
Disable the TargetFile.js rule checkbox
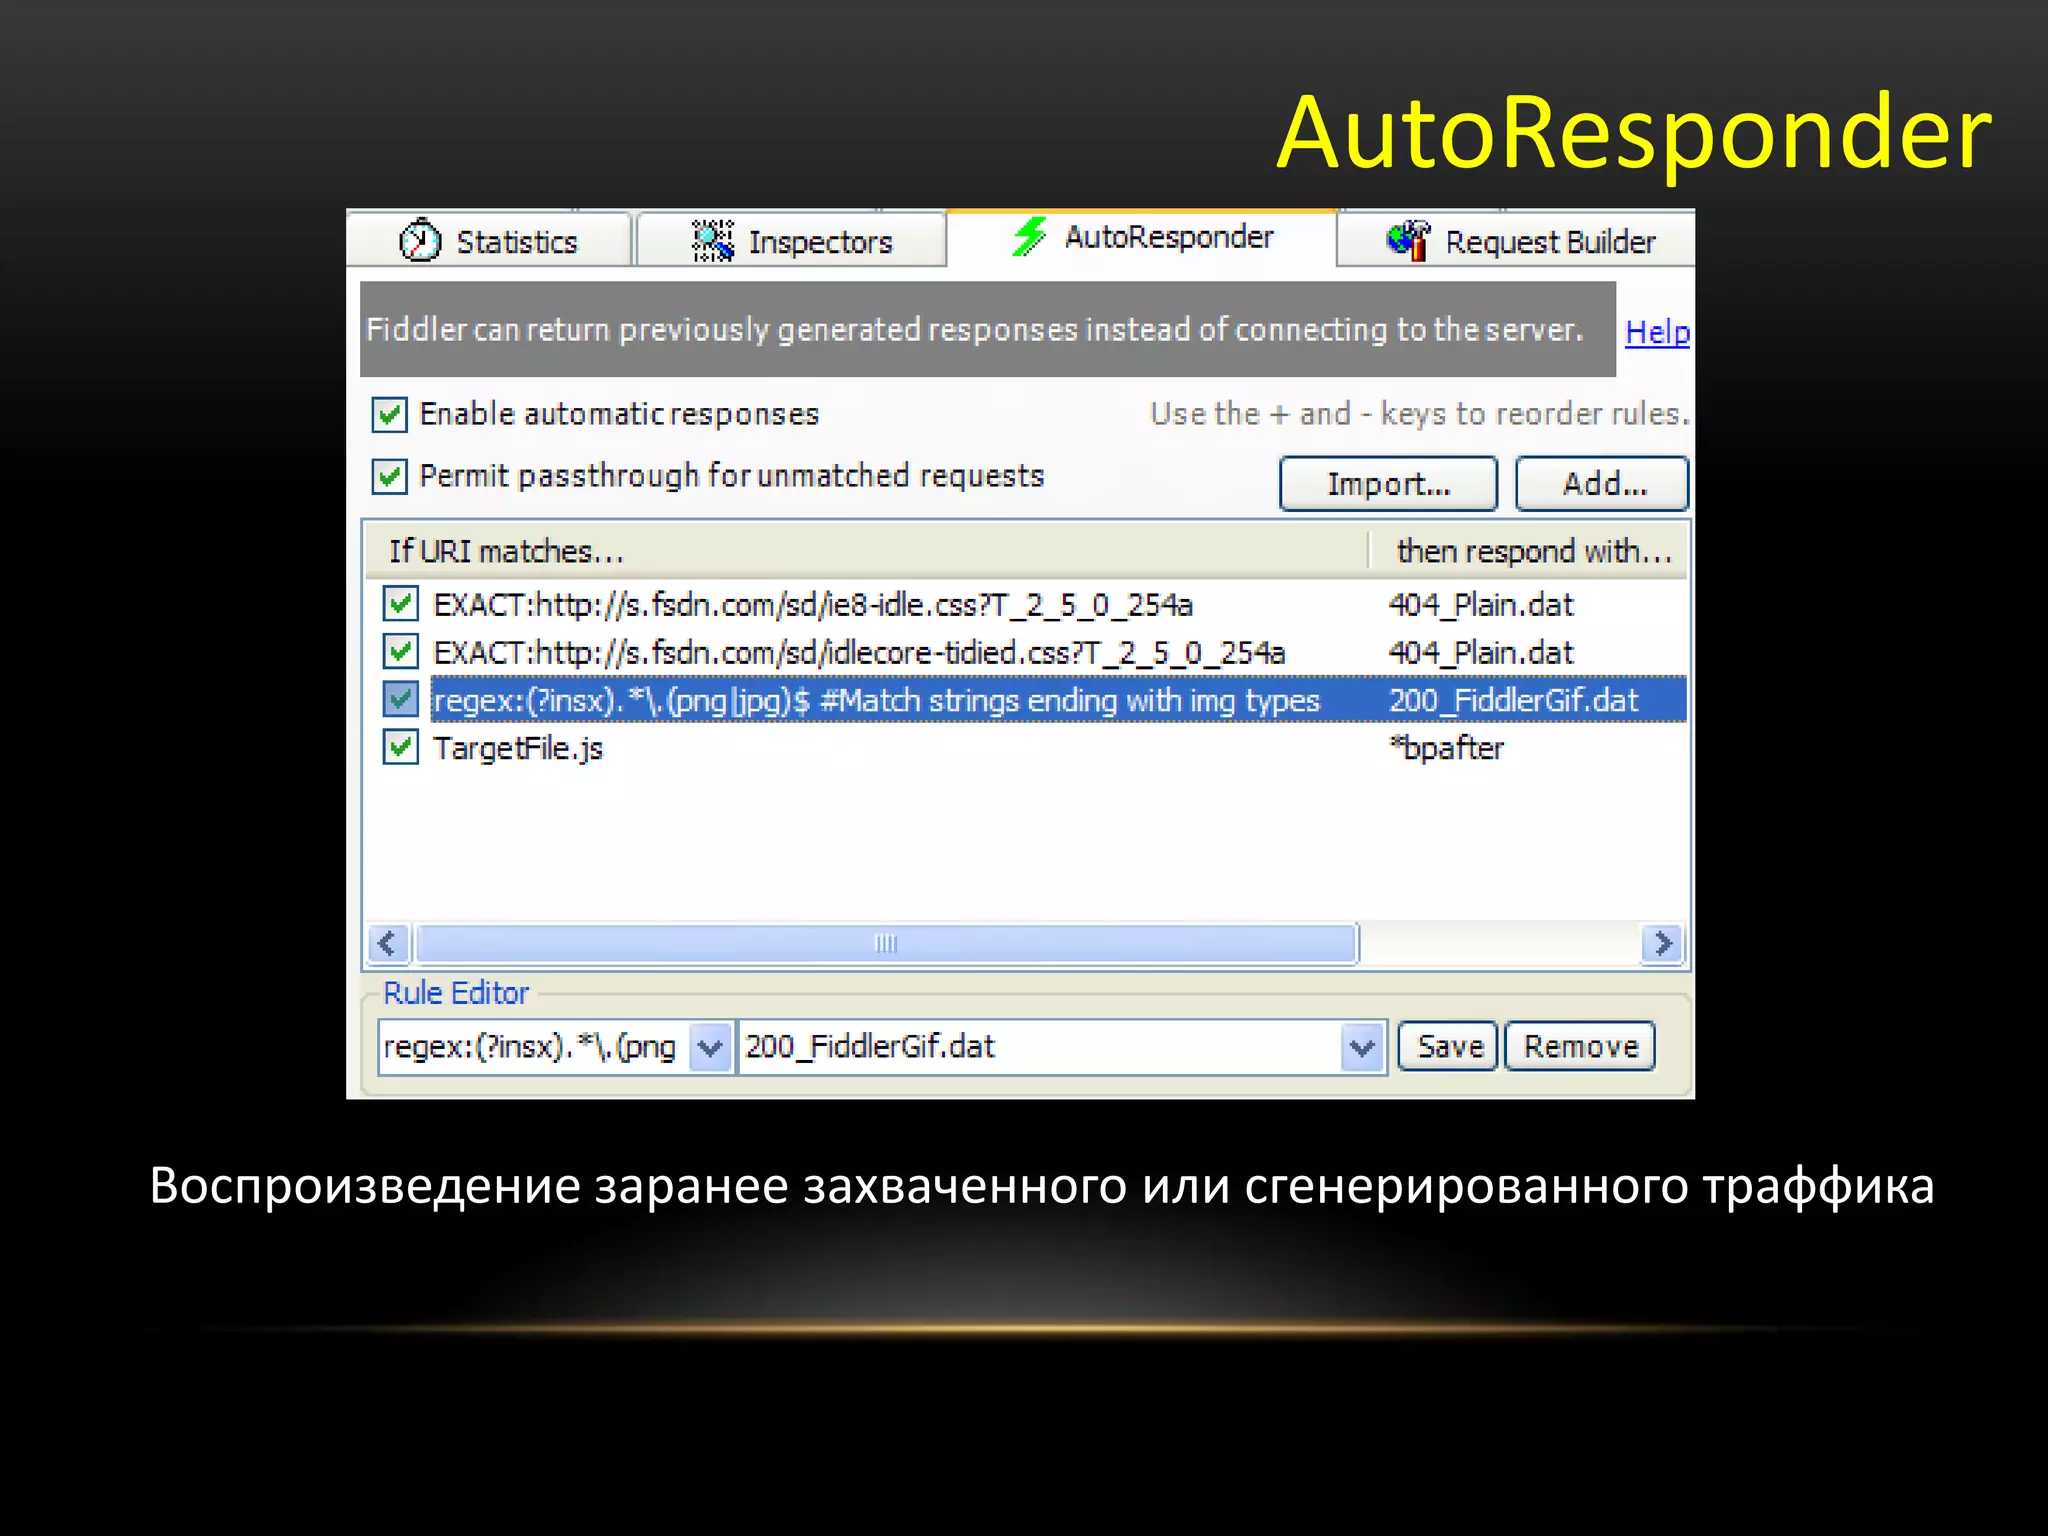coord(400,747)
